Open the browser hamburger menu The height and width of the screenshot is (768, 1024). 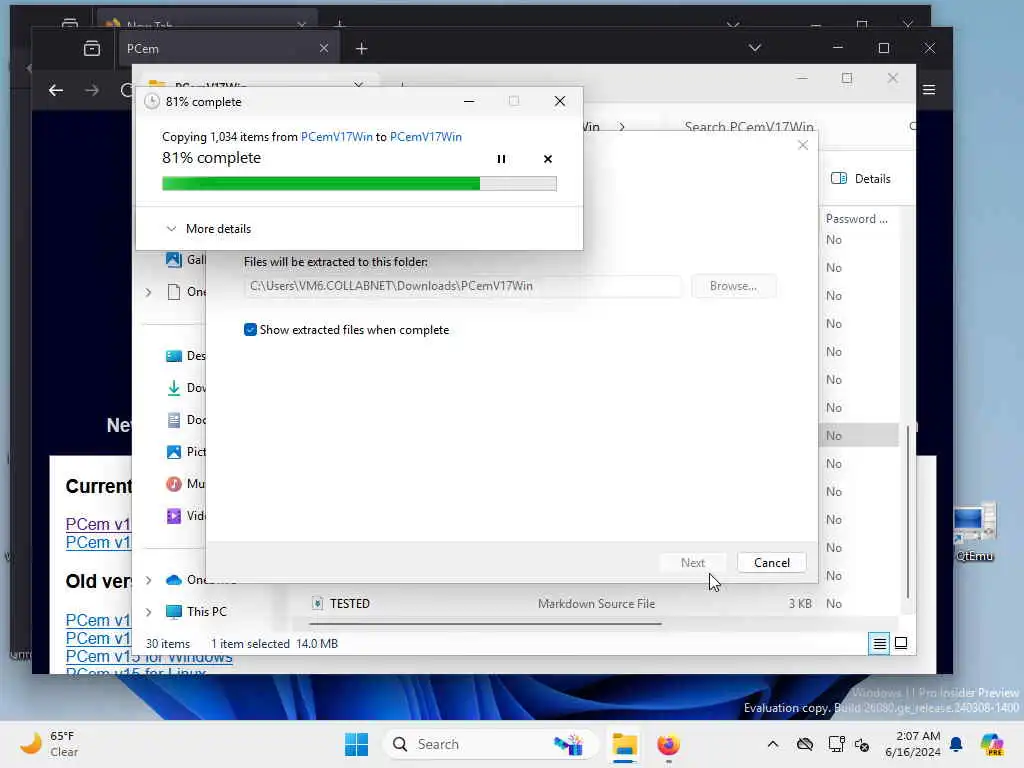(929, 89)
